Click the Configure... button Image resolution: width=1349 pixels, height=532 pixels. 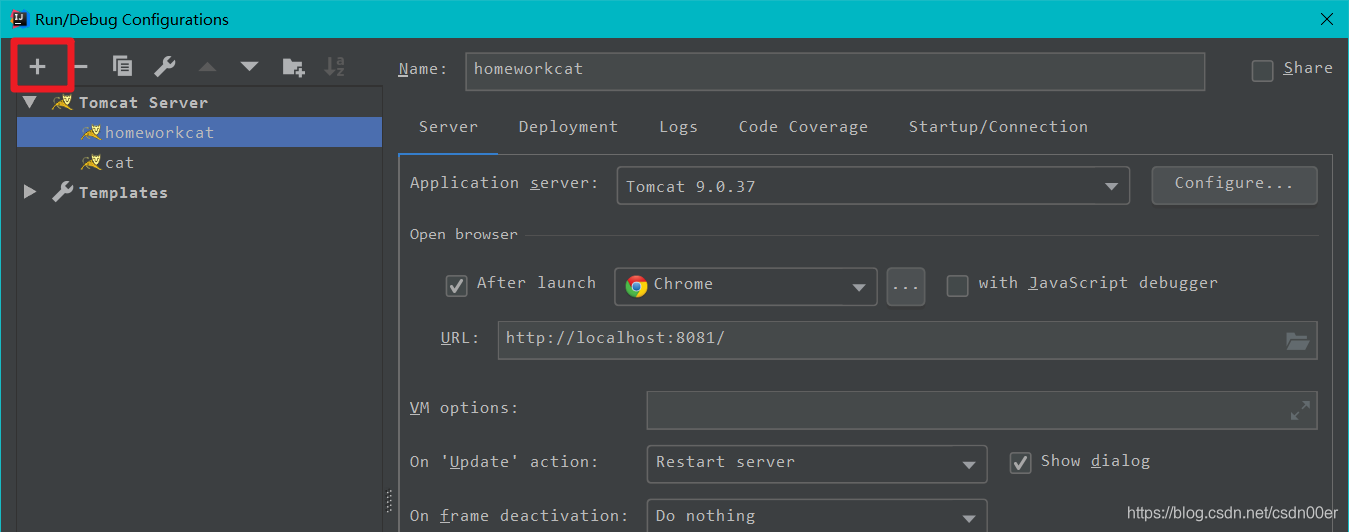pyautogui.click(x=1234, y=185)
